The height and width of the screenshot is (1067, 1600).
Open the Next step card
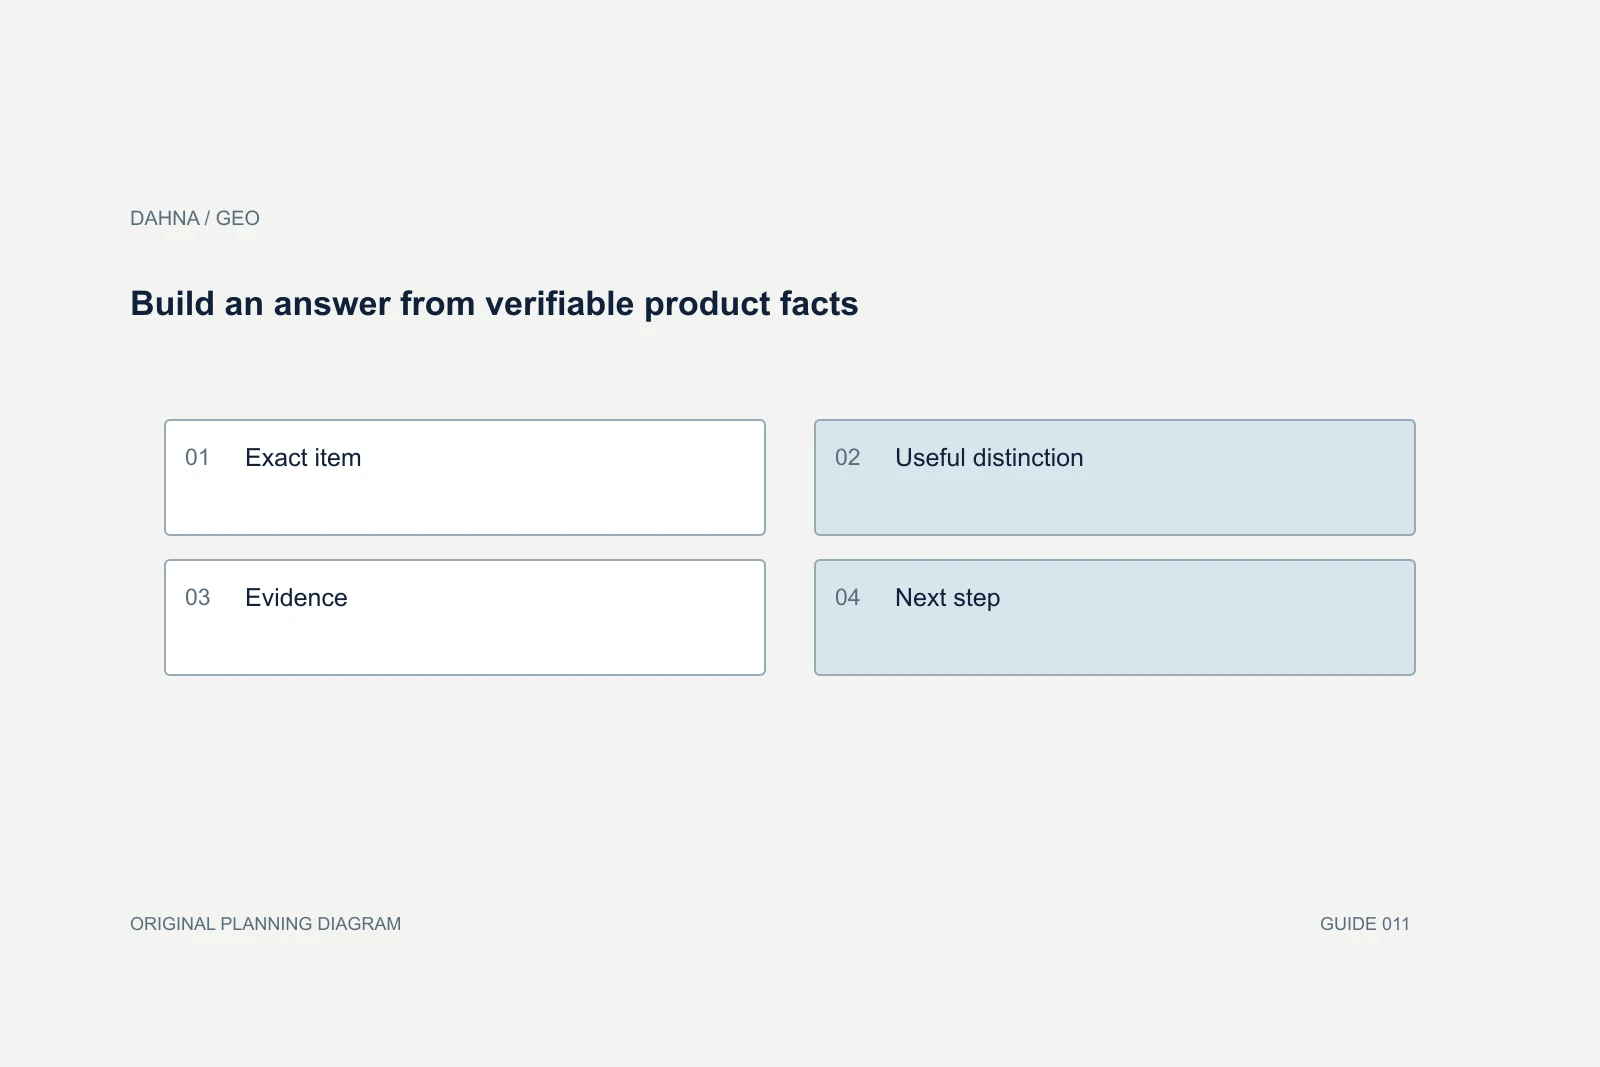tap(1115, 617)
